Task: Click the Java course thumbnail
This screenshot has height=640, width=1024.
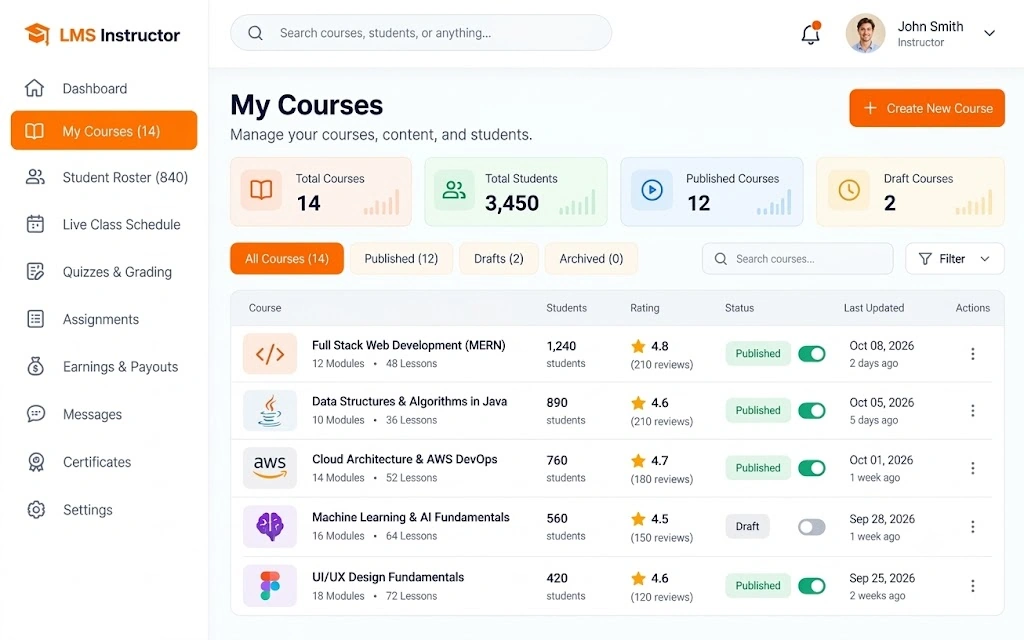Action: pos(270,410)
